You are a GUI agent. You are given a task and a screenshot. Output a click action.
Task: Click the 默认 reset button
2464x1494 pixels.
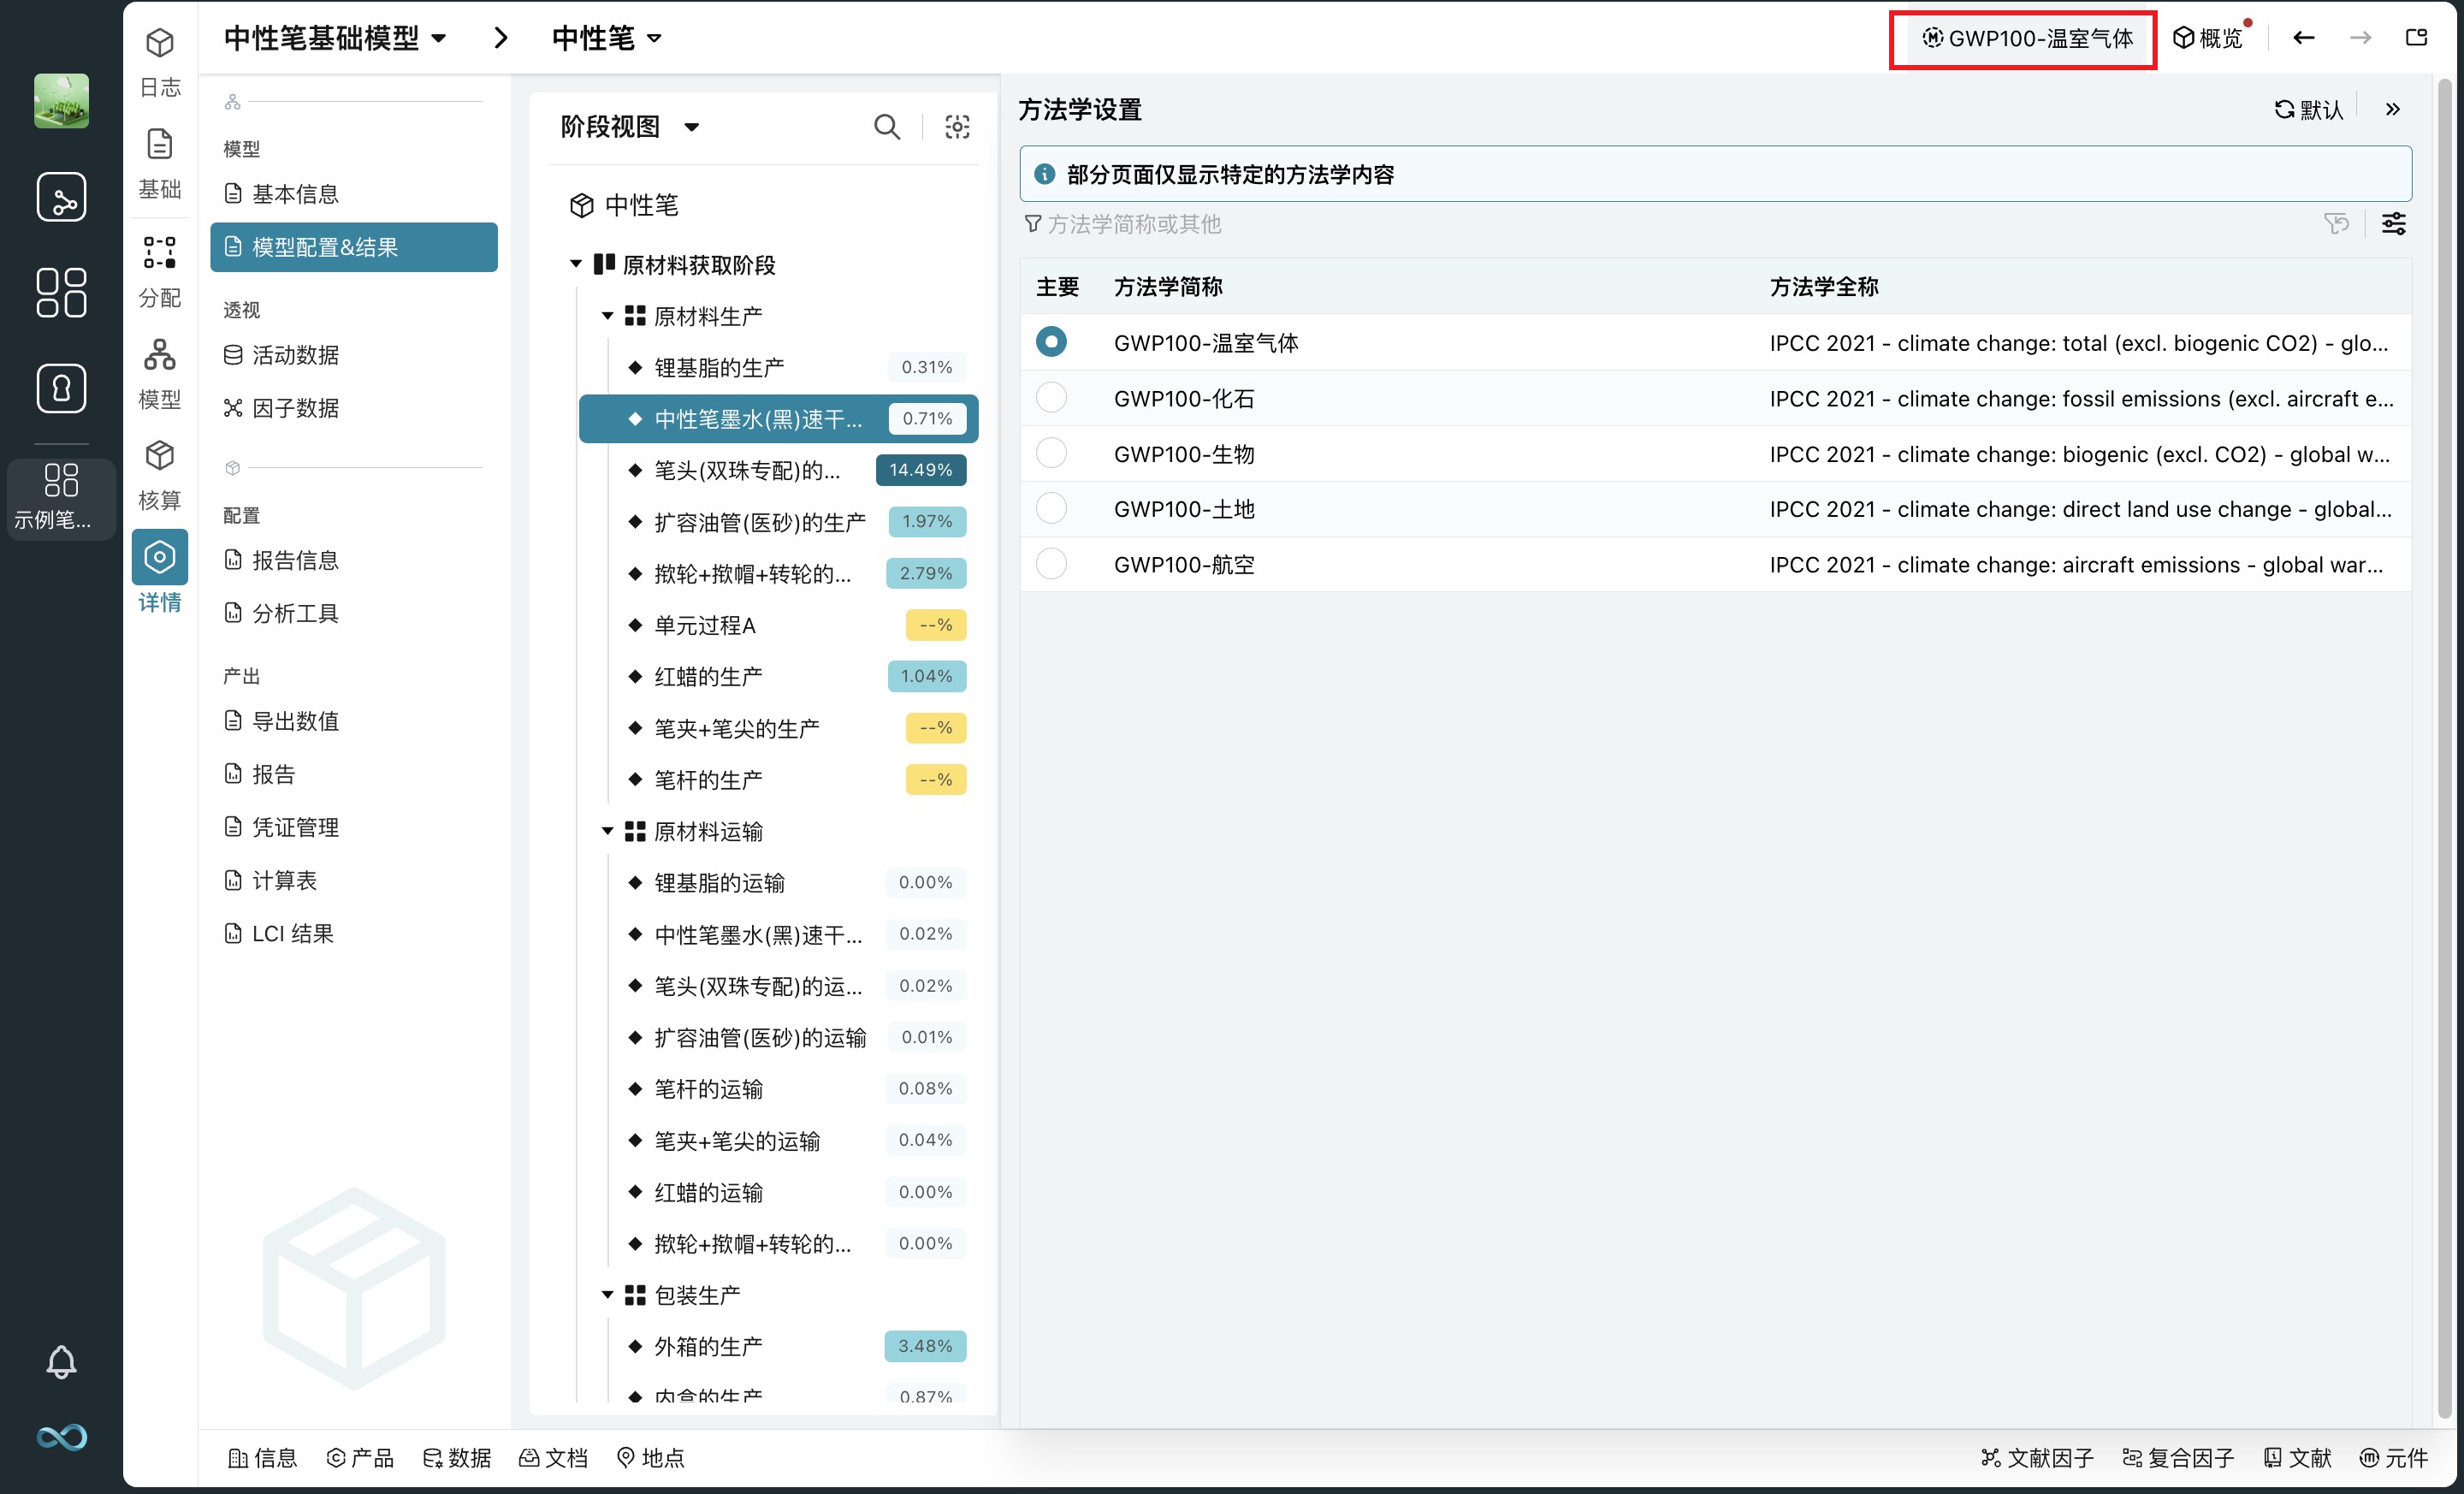point(2309,109)
